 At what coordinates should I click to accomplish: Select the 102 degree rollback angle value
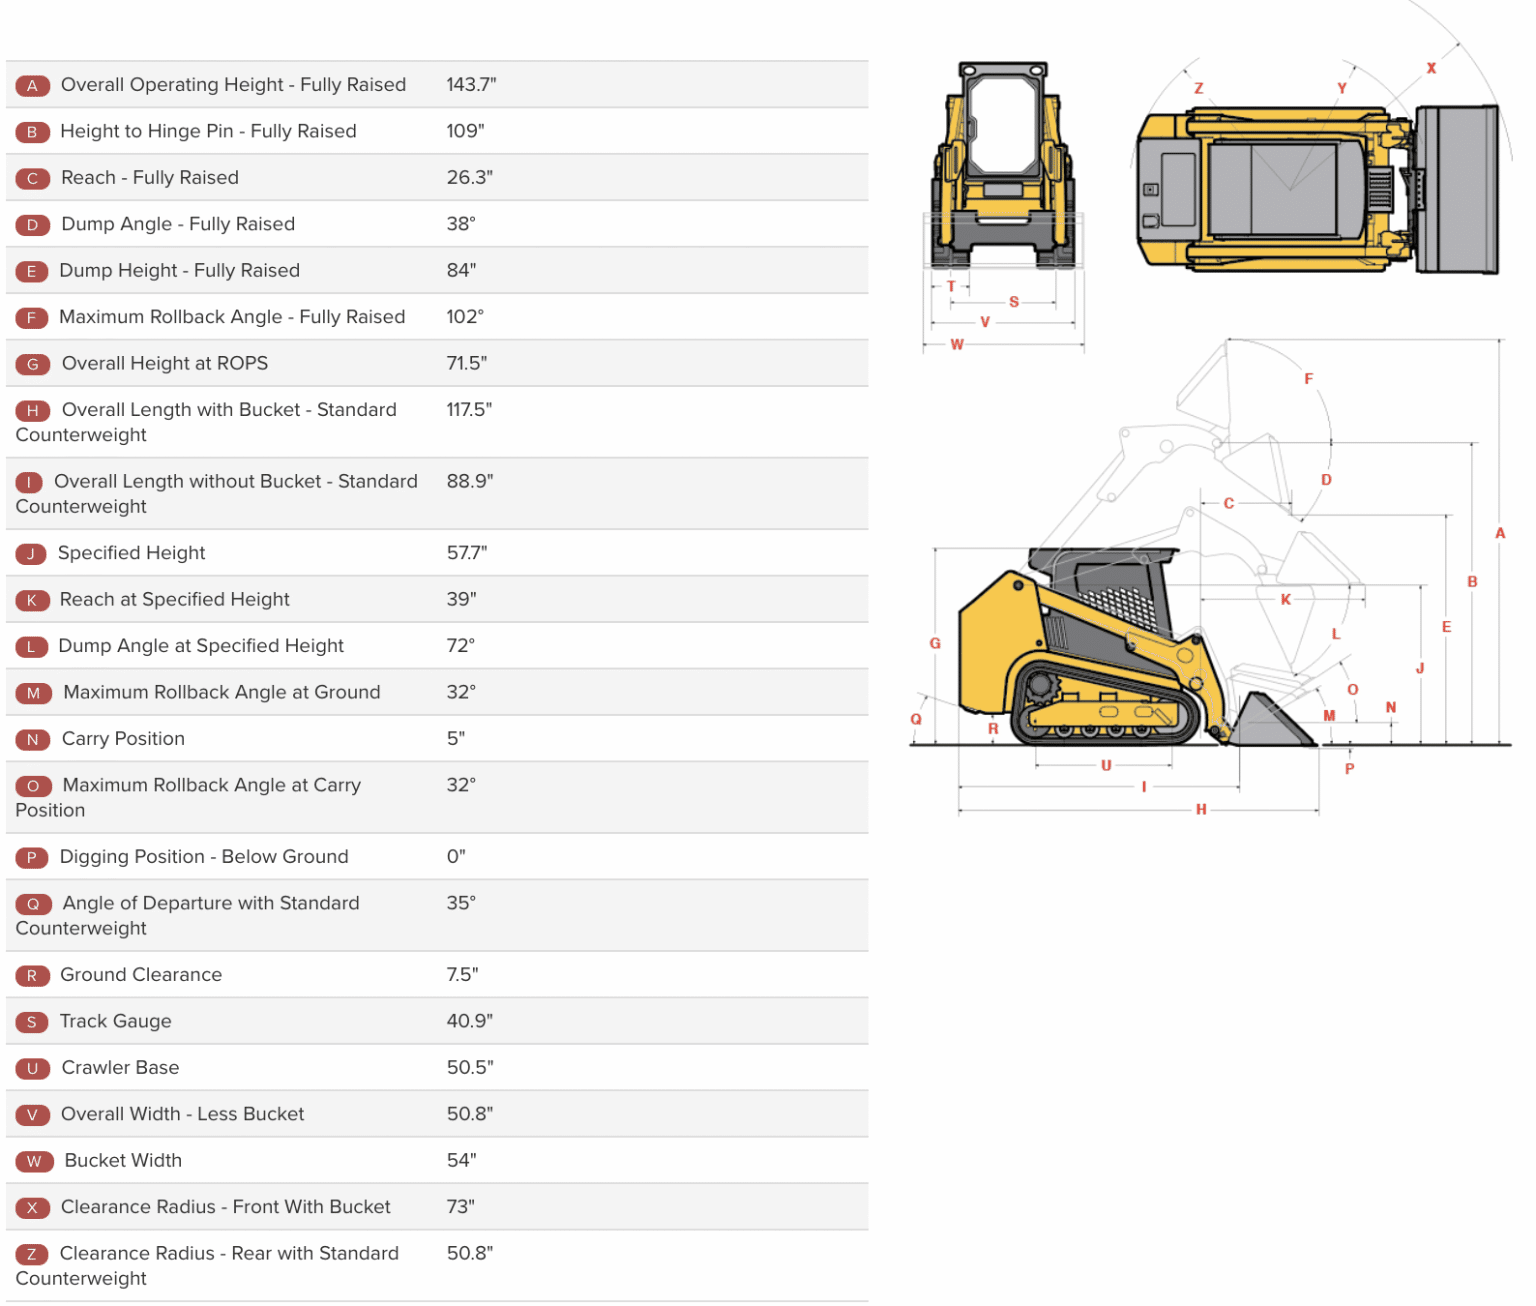click(x=466, y=316)
